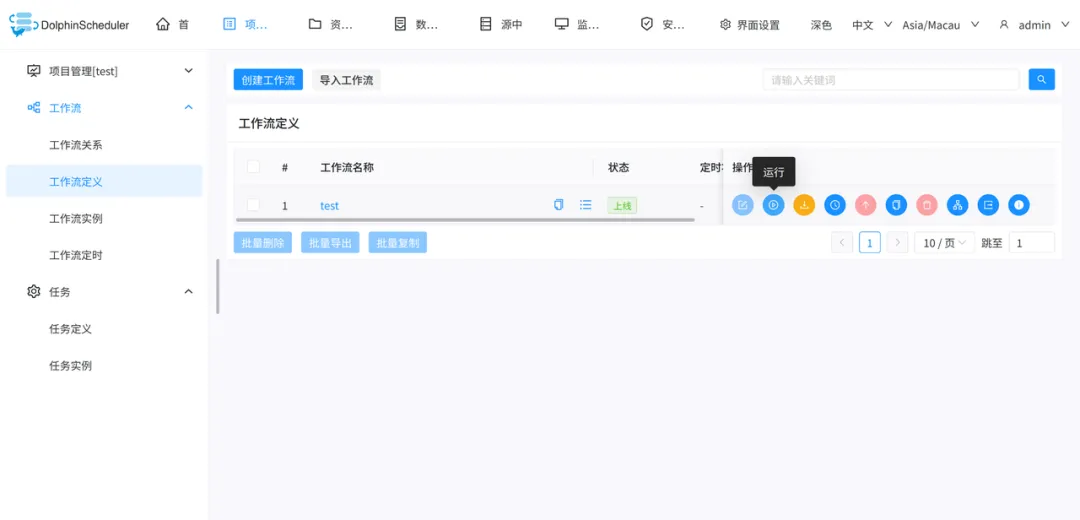1080x520 pixels.
Task: Click the gear icon next to 界面设置
Action: pyautogui.click(x=725, y=25)
